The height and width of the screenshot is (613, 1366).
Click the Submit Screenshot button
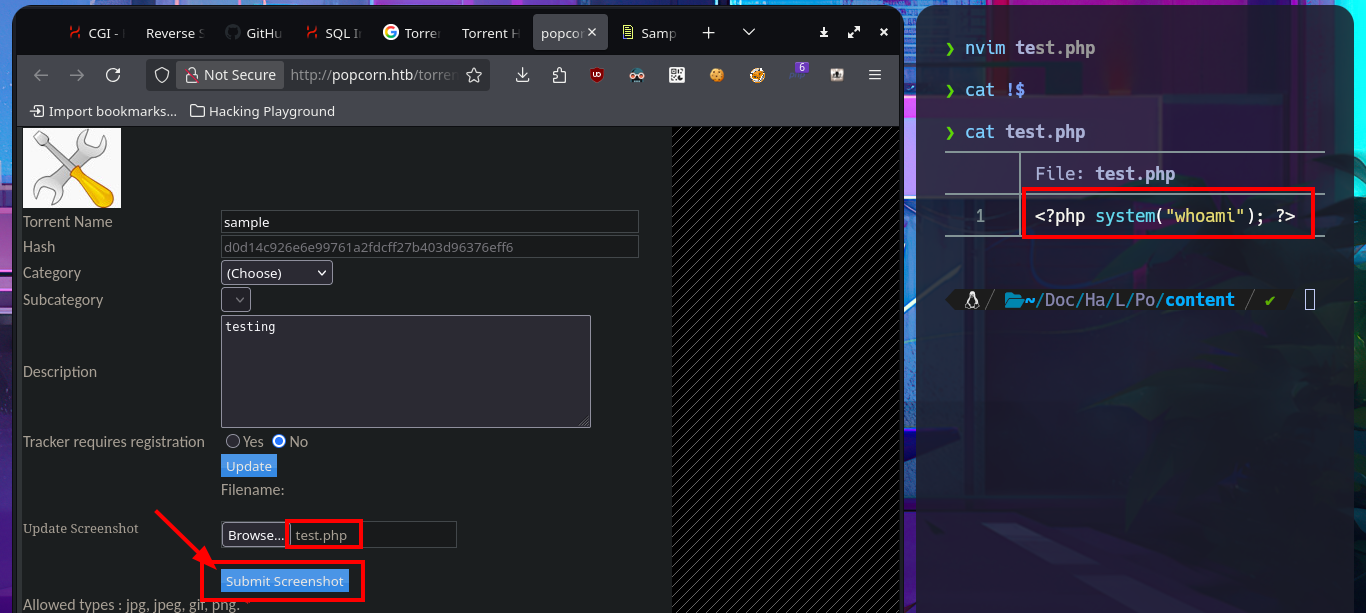[x=285, y=581]
